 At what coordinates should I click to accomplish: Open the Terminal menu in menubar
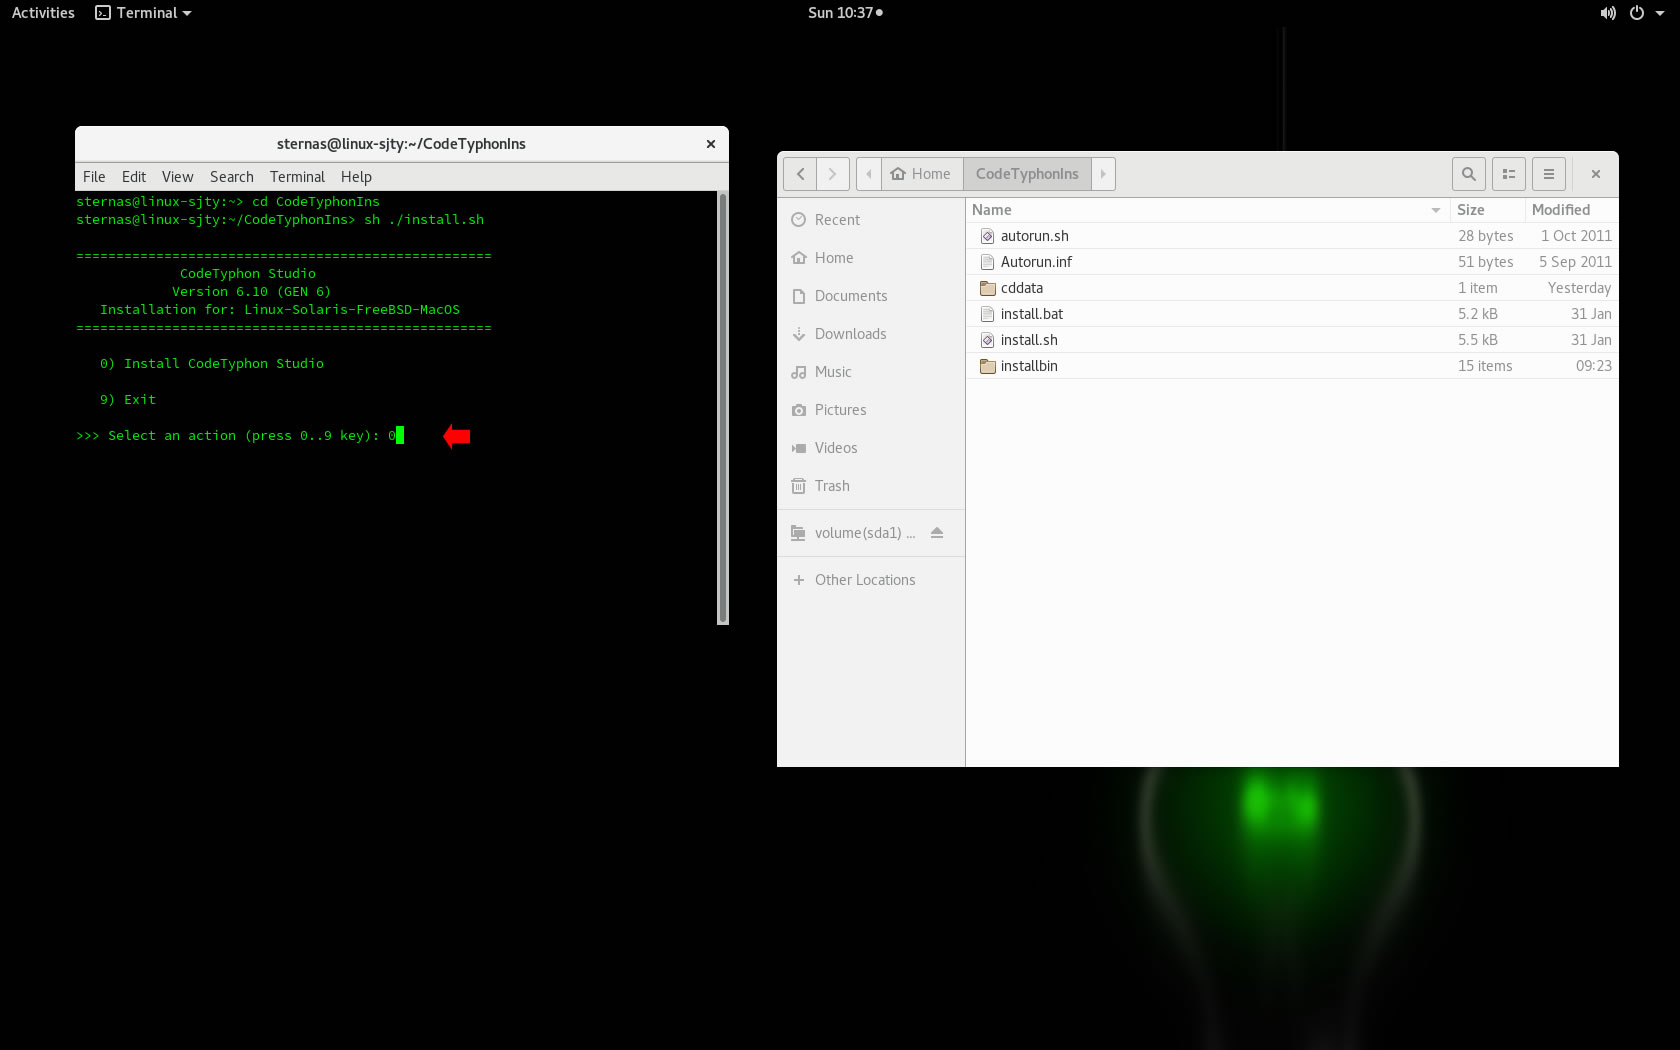297,177
